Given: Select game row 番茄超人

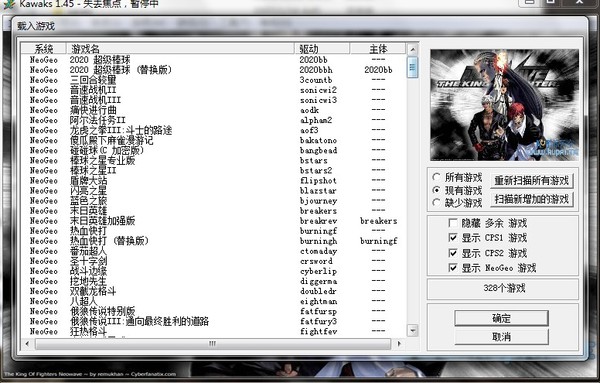Looking at the screenshot, I should point(213,251).
